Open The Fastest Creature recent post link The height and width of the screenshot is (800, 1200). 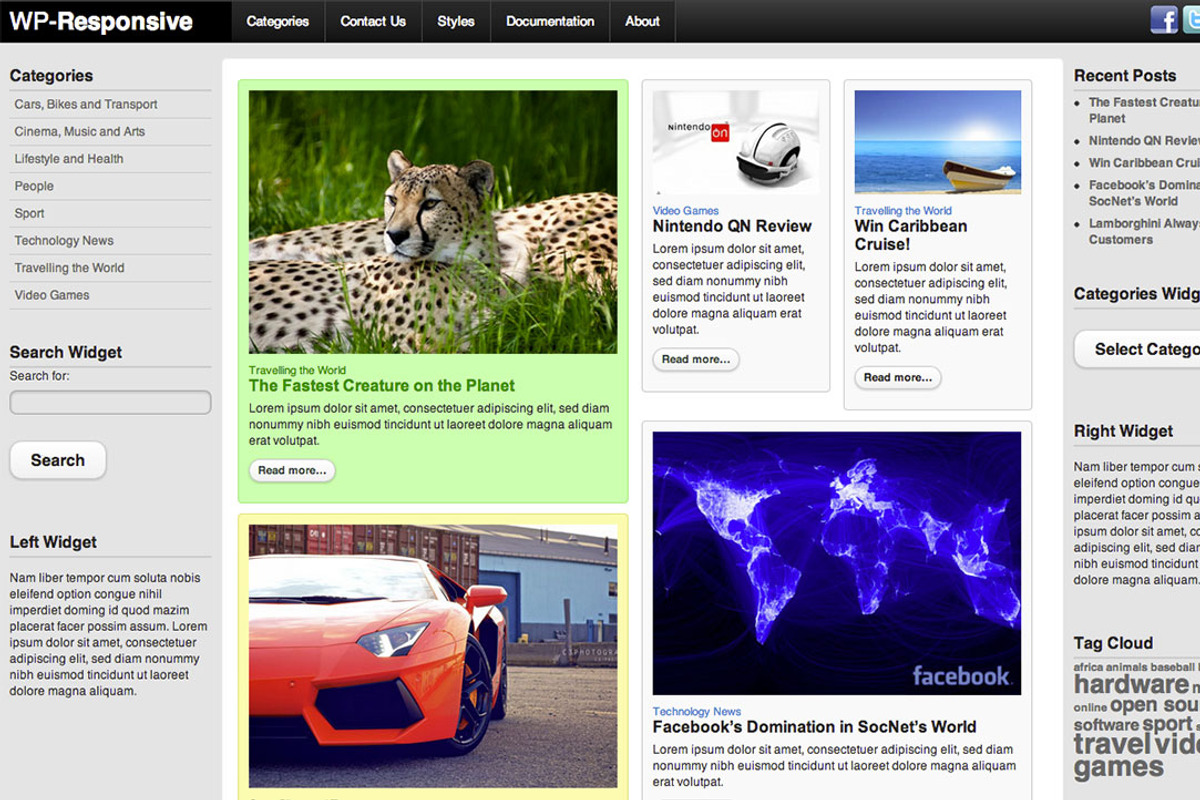[1144, 110]
